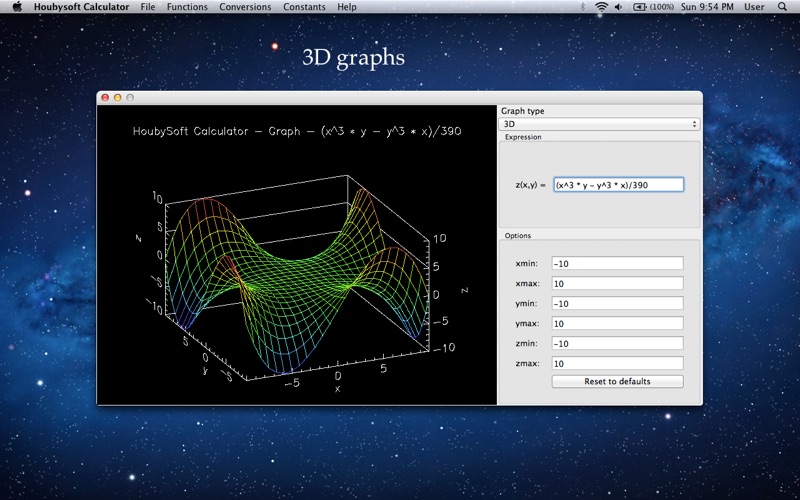Click the battery status icon

pyautogui.click(x=653, y=7)
